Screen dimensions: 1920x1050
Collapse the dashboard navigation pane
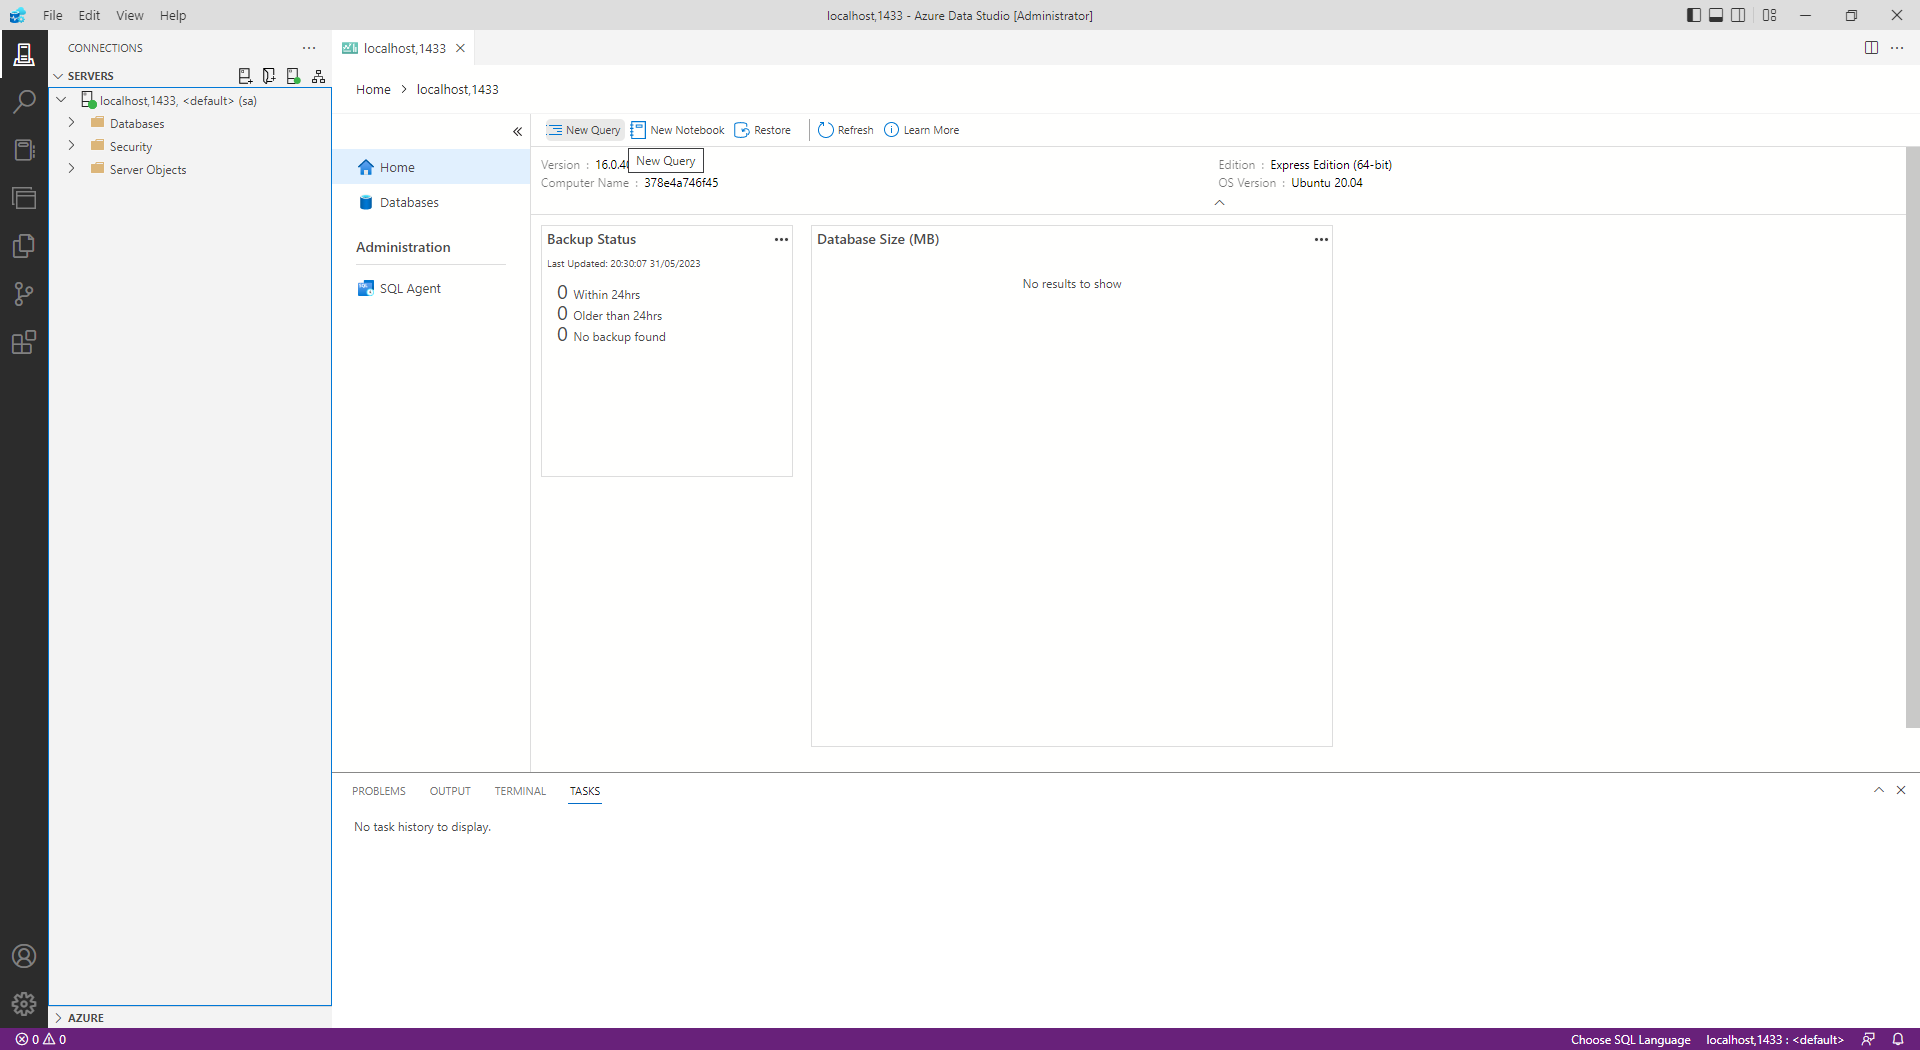pos(517,132)
